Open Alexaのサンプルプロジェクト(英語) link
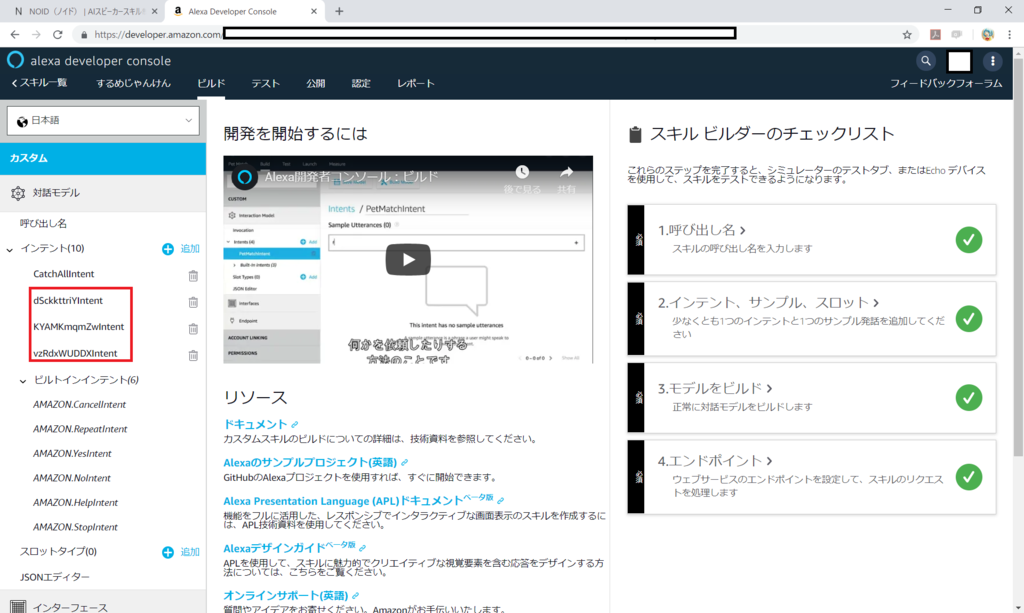Viewport: 1024px width, 613px height. (310, 462)
